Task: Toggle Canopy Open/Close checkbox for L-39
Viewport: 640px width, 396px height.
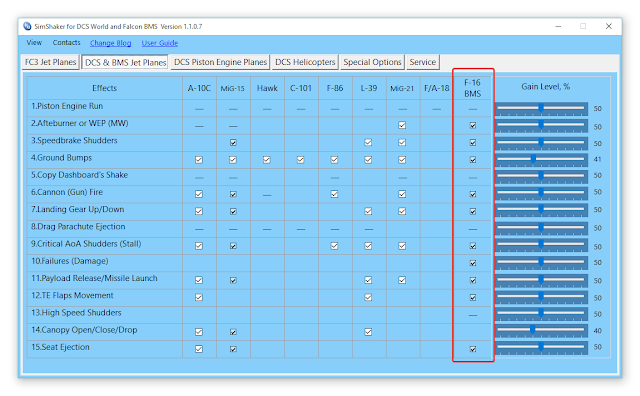Action: tap(368, 332)
